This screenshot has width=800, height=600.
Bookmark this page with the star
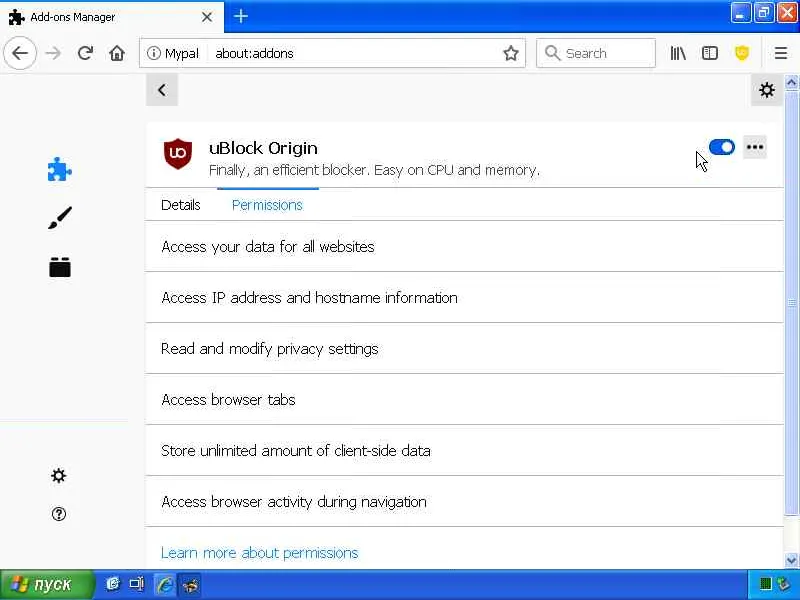click(511, 53)
